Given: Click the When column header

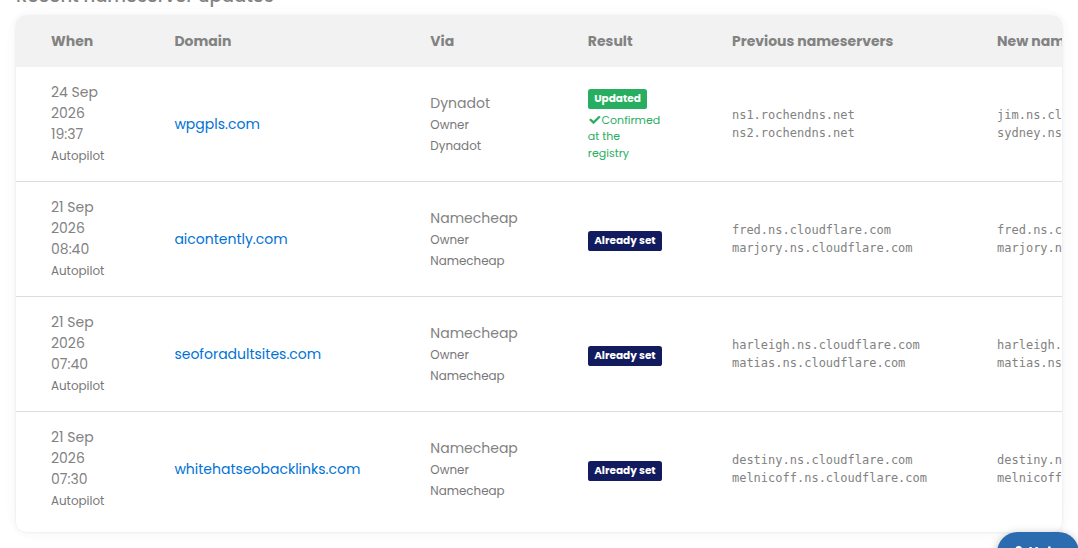Looking at the screenshot, I should point(72,41).
